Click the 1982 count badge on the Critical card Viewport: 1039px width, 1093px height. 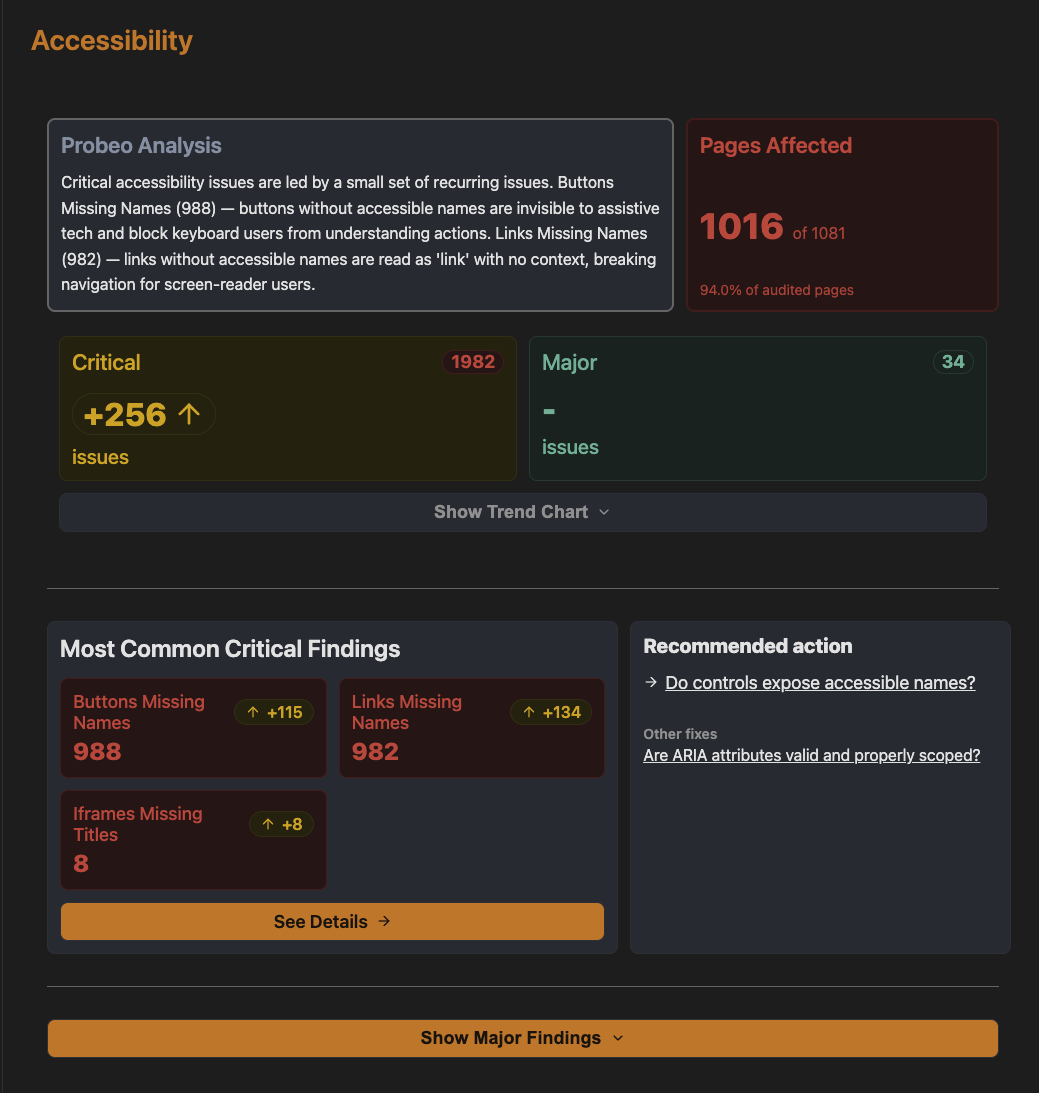click(x=473, y=362)
